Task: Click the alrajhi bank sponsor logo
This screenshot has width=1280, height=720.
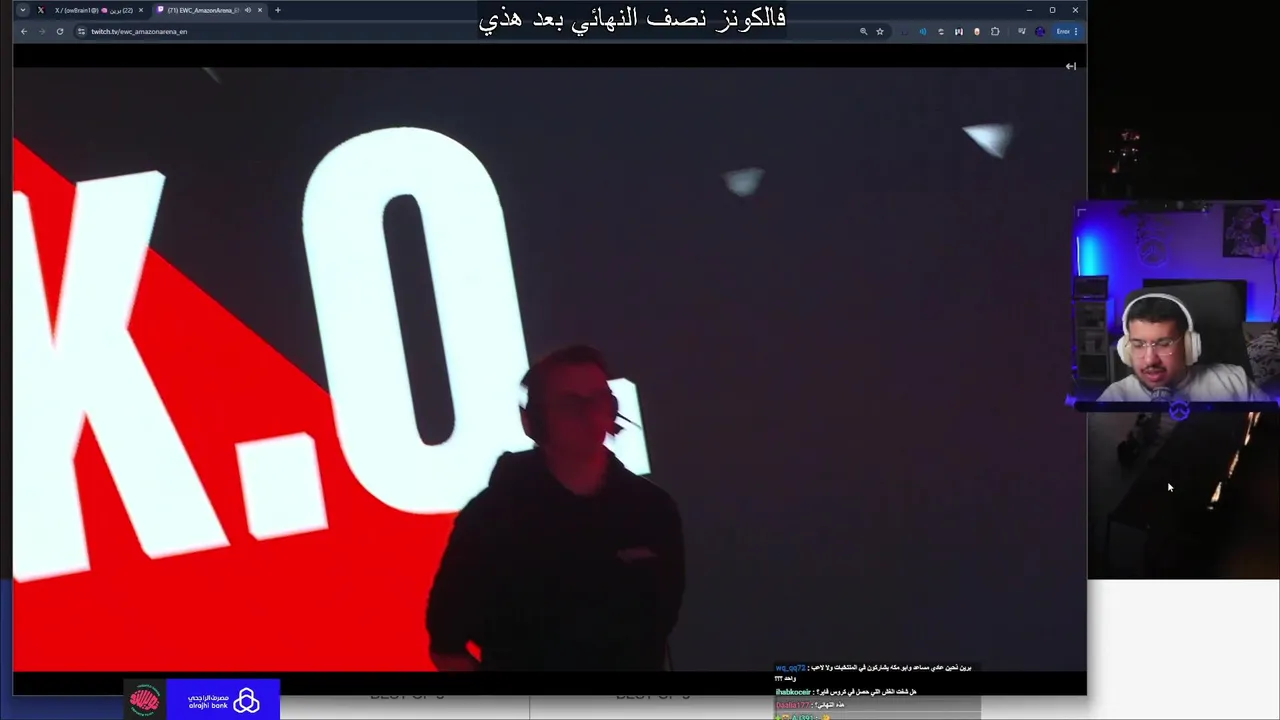Action: tap(222, 700)
